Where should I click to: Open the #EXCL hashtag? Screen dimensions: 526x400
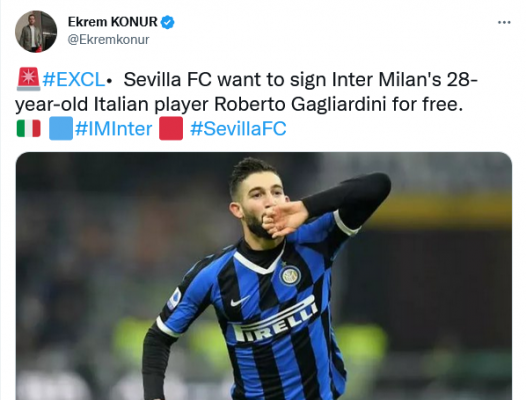74,80
